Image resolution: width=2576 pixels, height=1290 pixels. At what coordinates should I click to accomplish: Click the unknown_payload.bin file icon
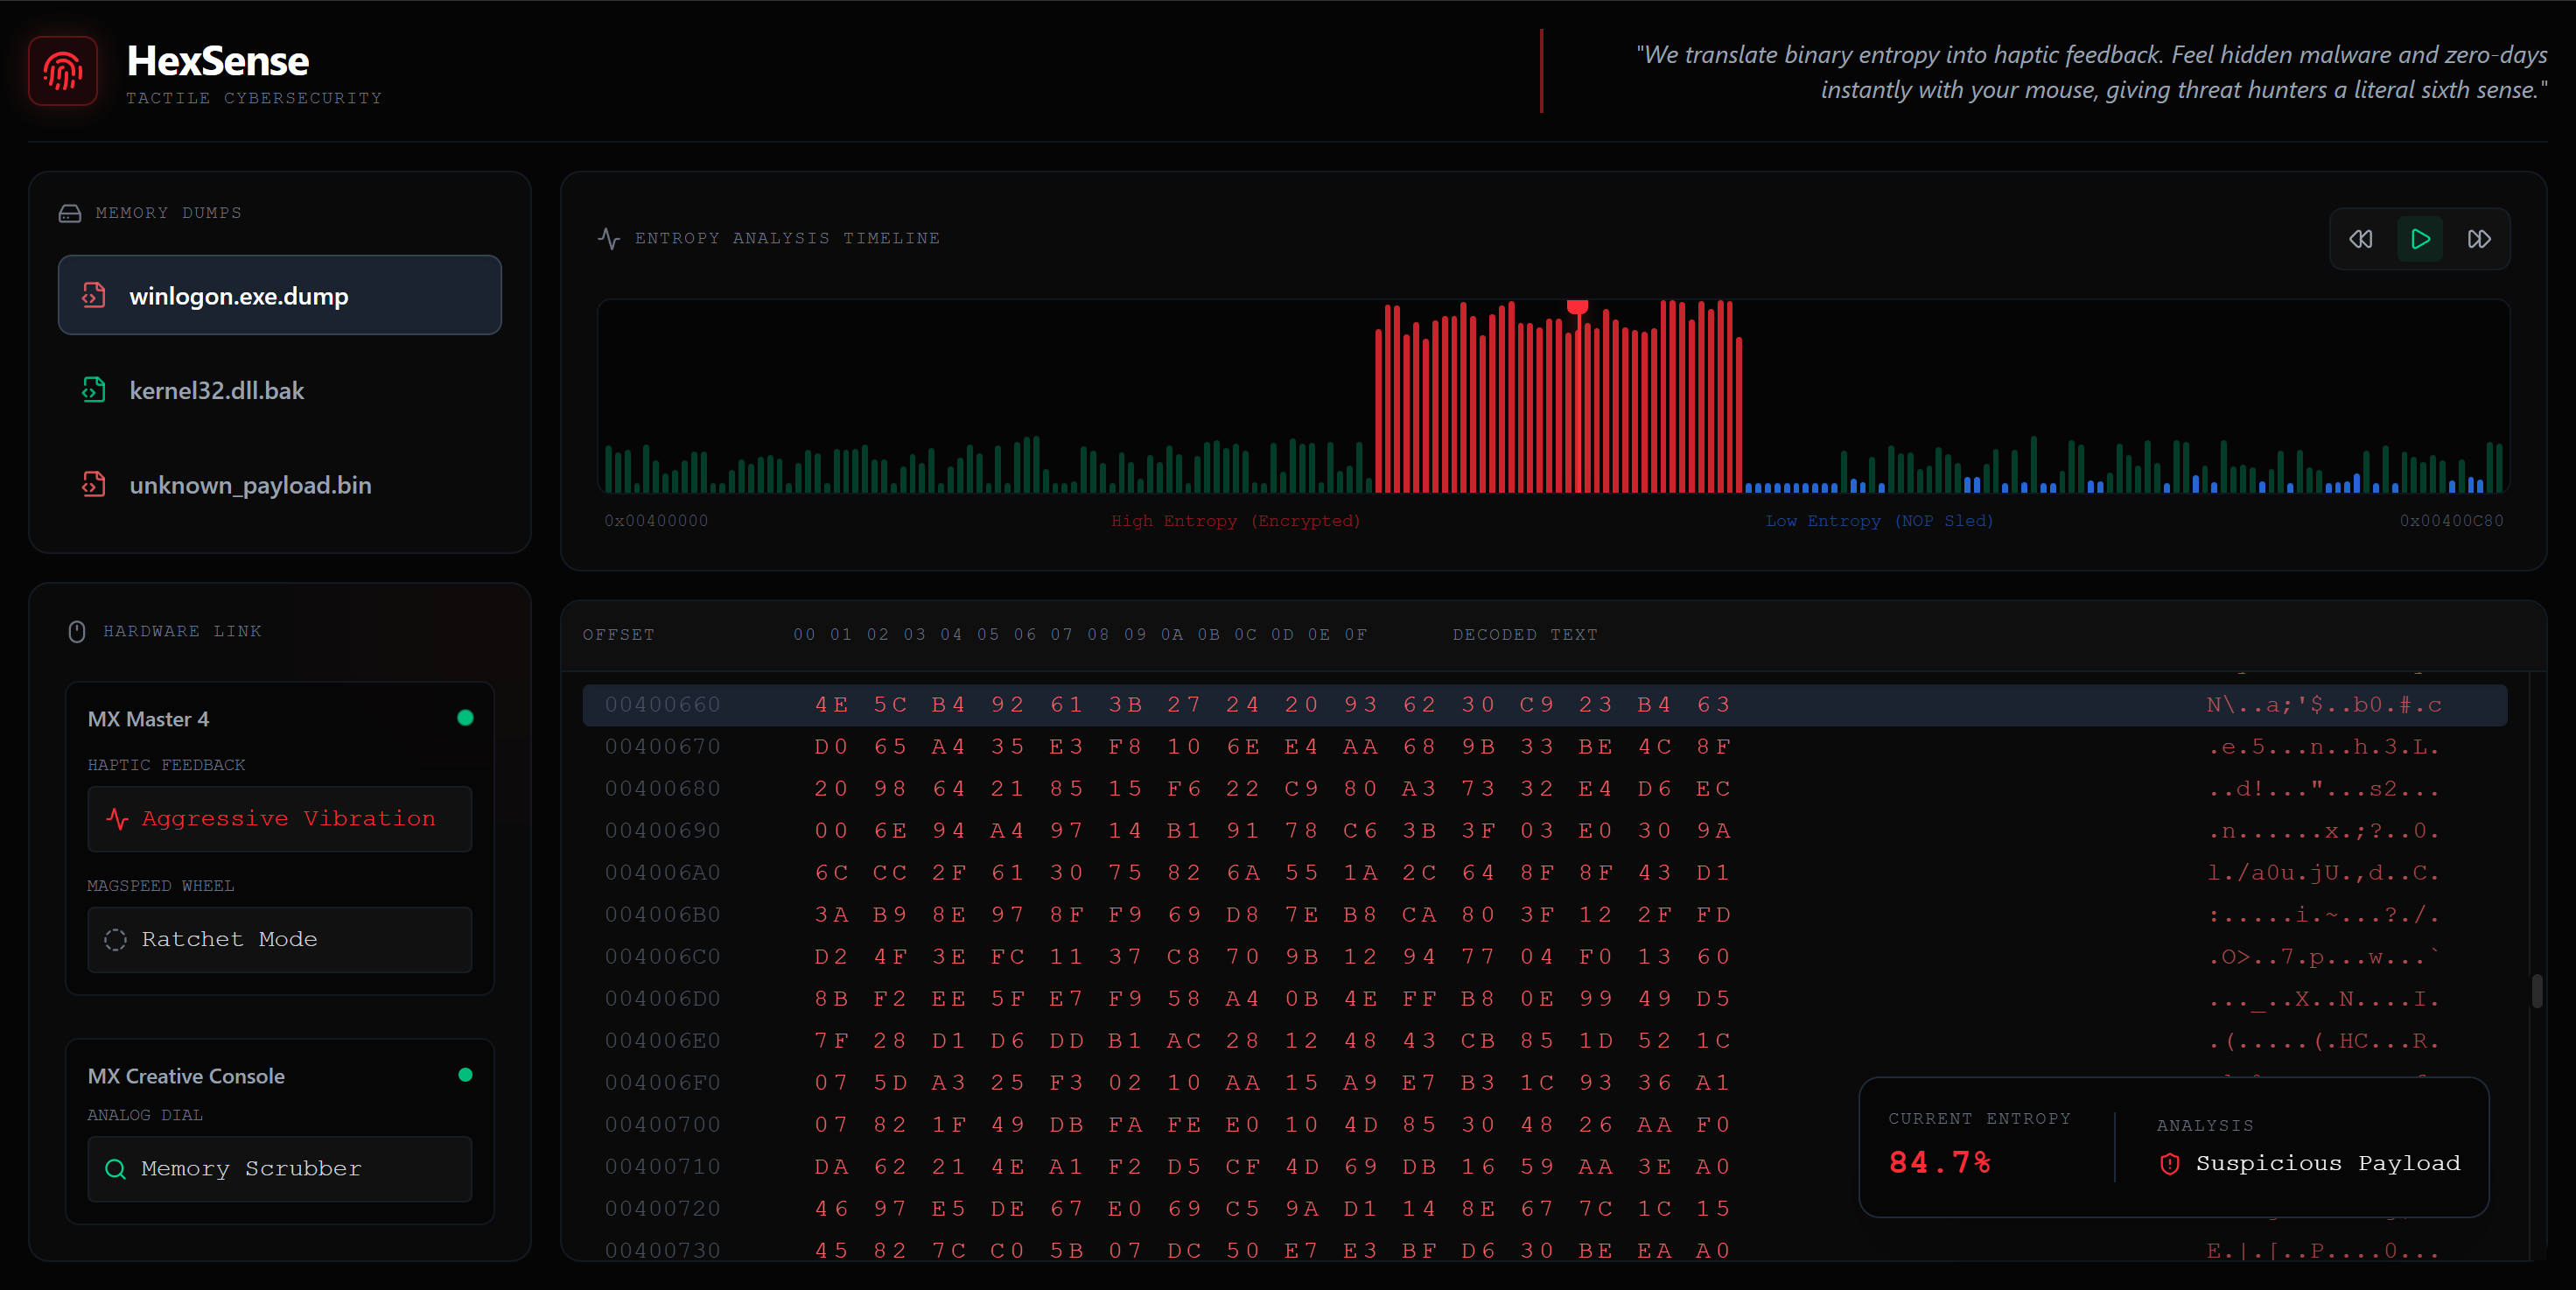click(x=94, y=485)
